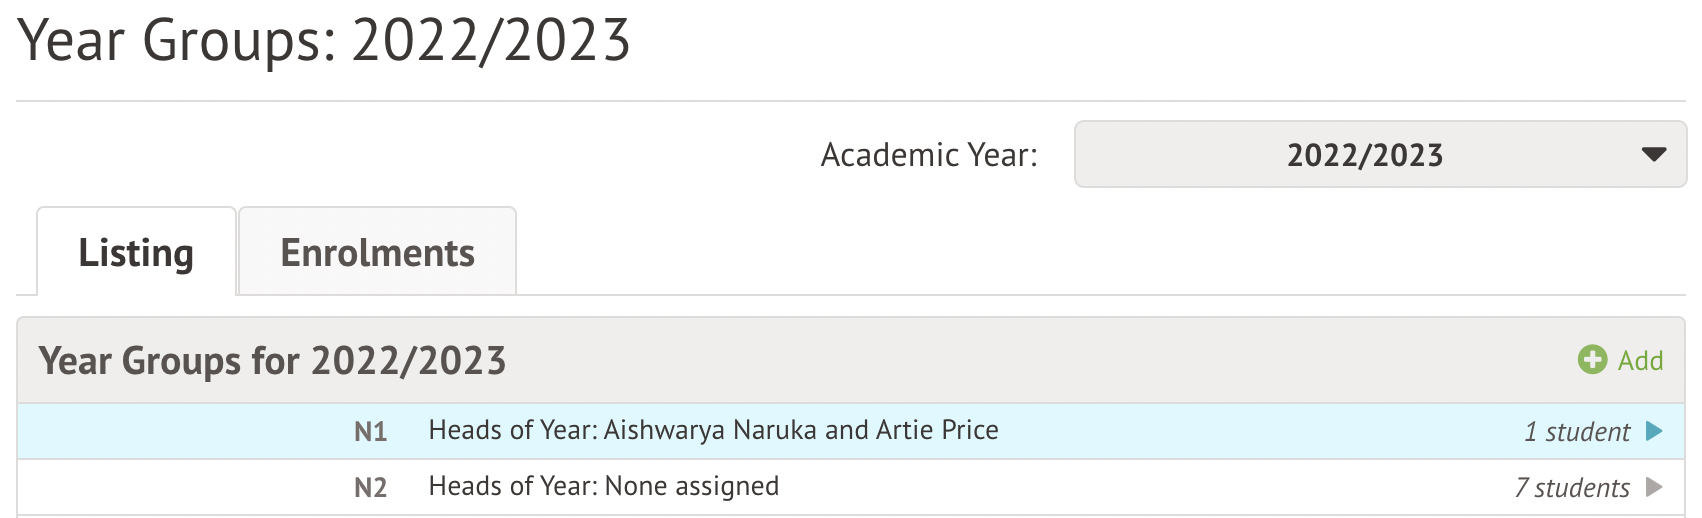The height and width of the screenshot is (518, 1702).
Task: Click the Artie Price name in N1 row
Action: [x=937, y=430]
